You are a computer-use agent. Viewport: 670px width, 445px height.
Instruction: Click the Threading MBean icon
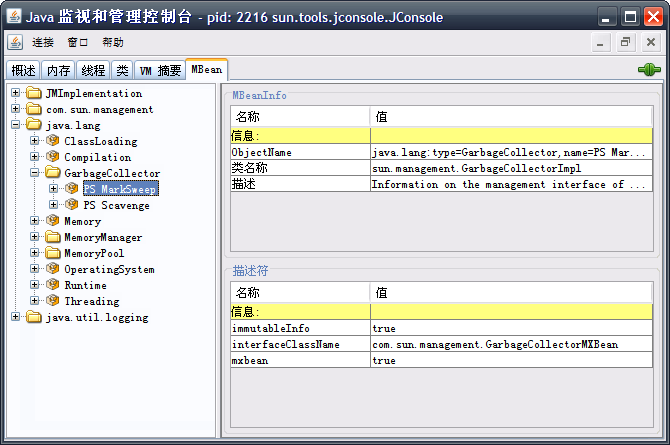tap(53, 301)
